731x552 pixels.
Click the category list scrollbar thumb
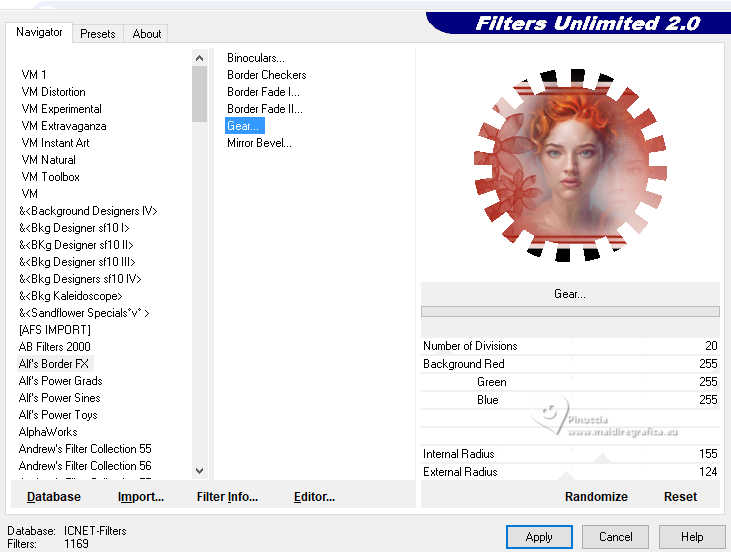coord(200,94)
